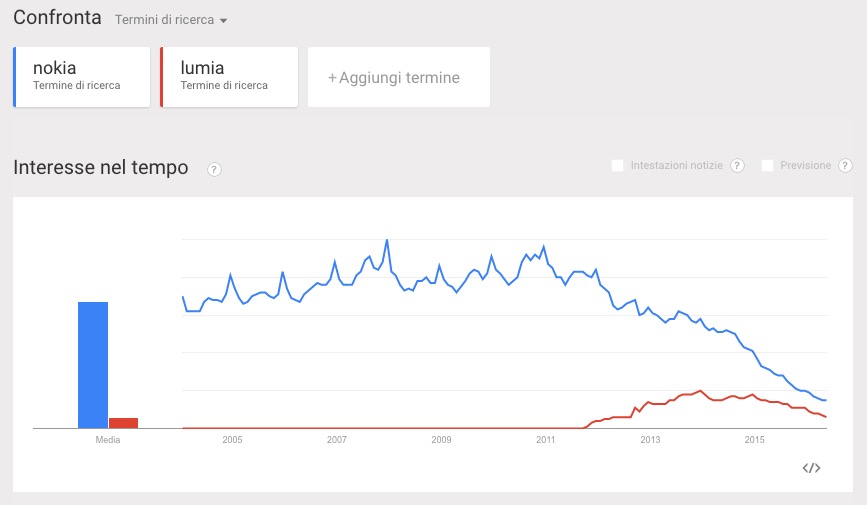Click the embed code icon below chart
Screen dimensions: 867x505
coord(811,467)
